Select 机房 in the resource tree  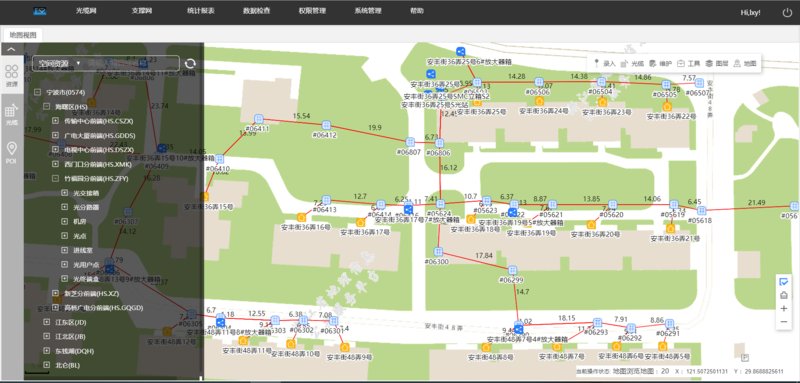[x=80, y=222]
